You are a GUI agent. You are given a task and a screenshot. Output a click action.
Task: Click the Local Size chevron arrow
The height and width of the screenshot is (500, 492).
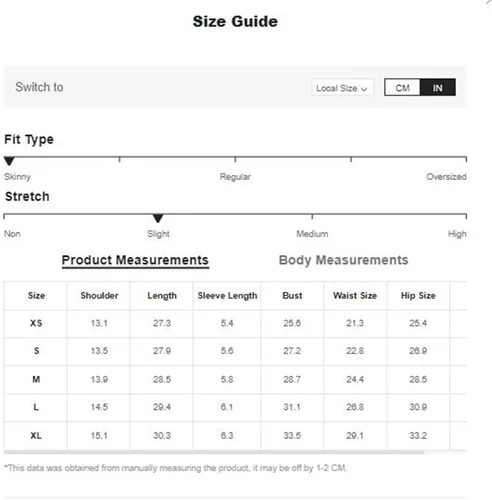coord(364,89)
